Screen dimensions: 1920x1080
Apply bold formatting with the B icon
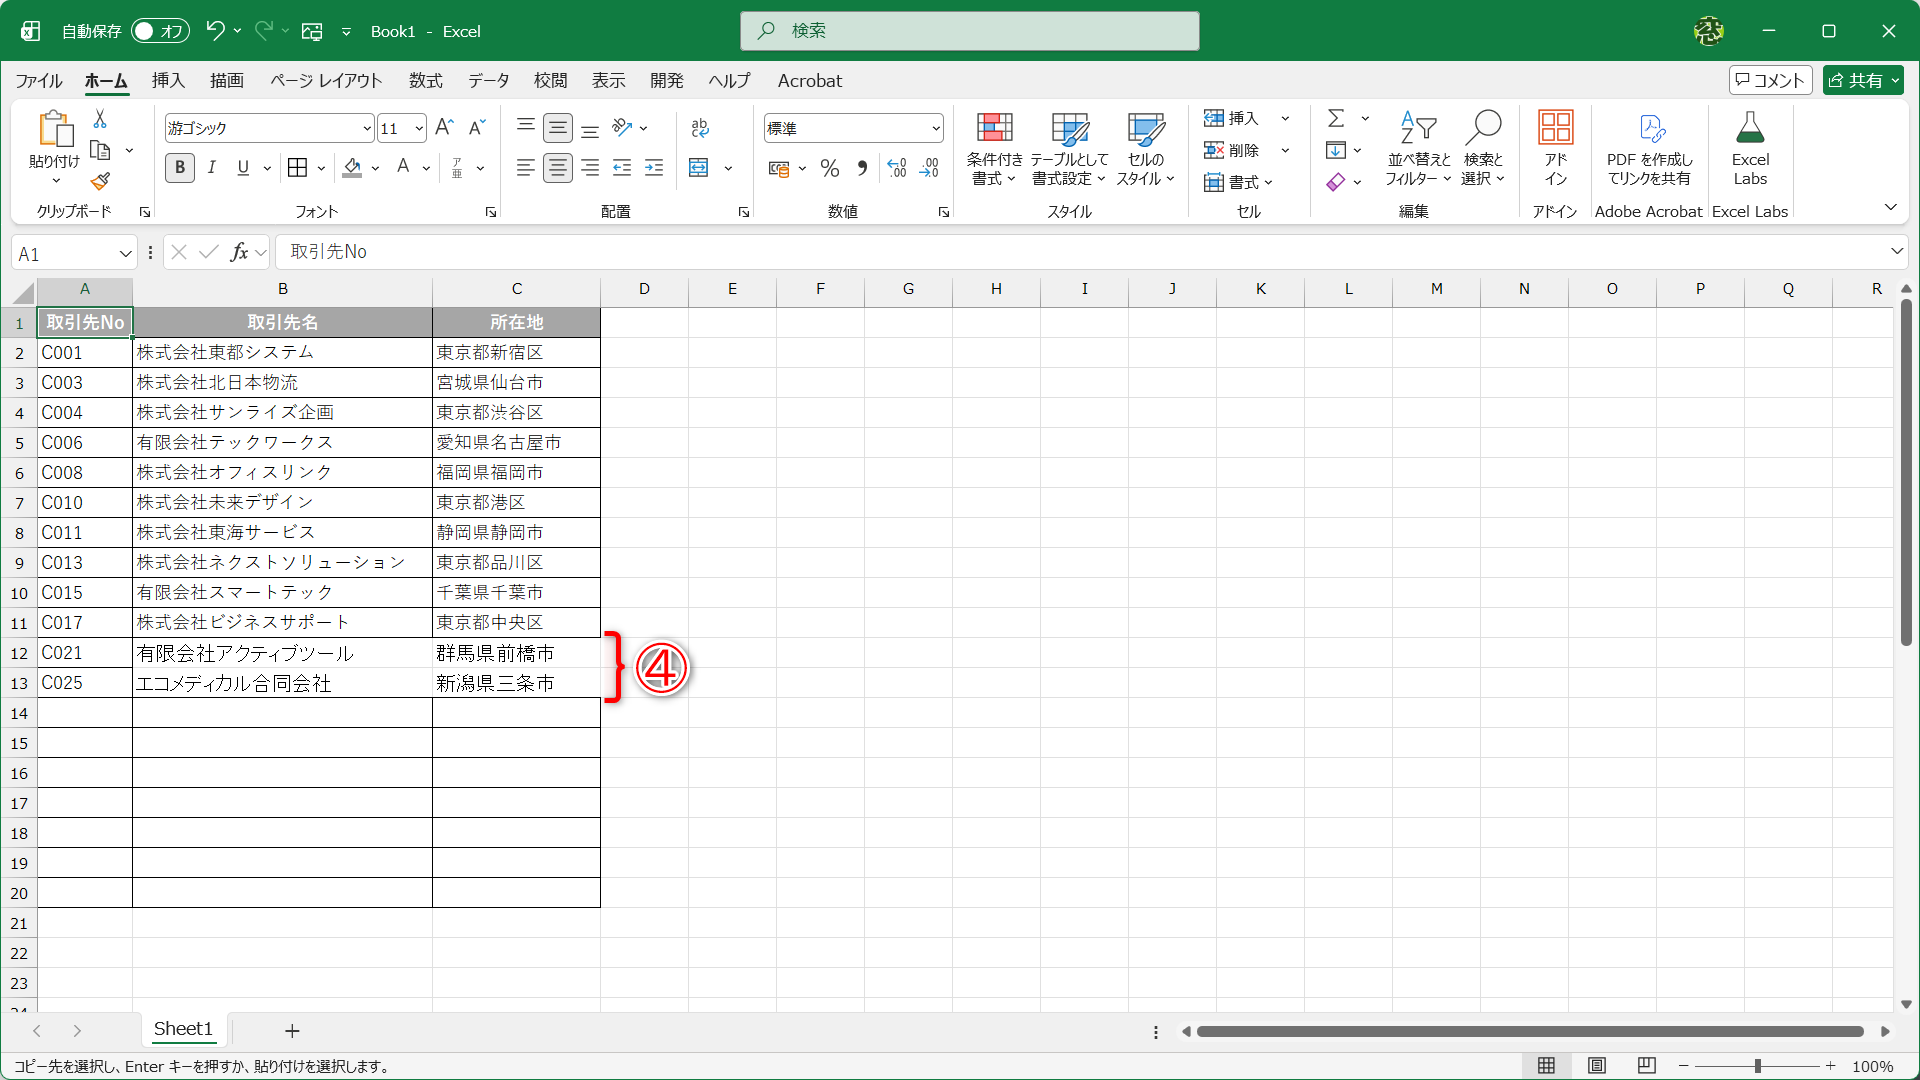[x=179, y=168]
